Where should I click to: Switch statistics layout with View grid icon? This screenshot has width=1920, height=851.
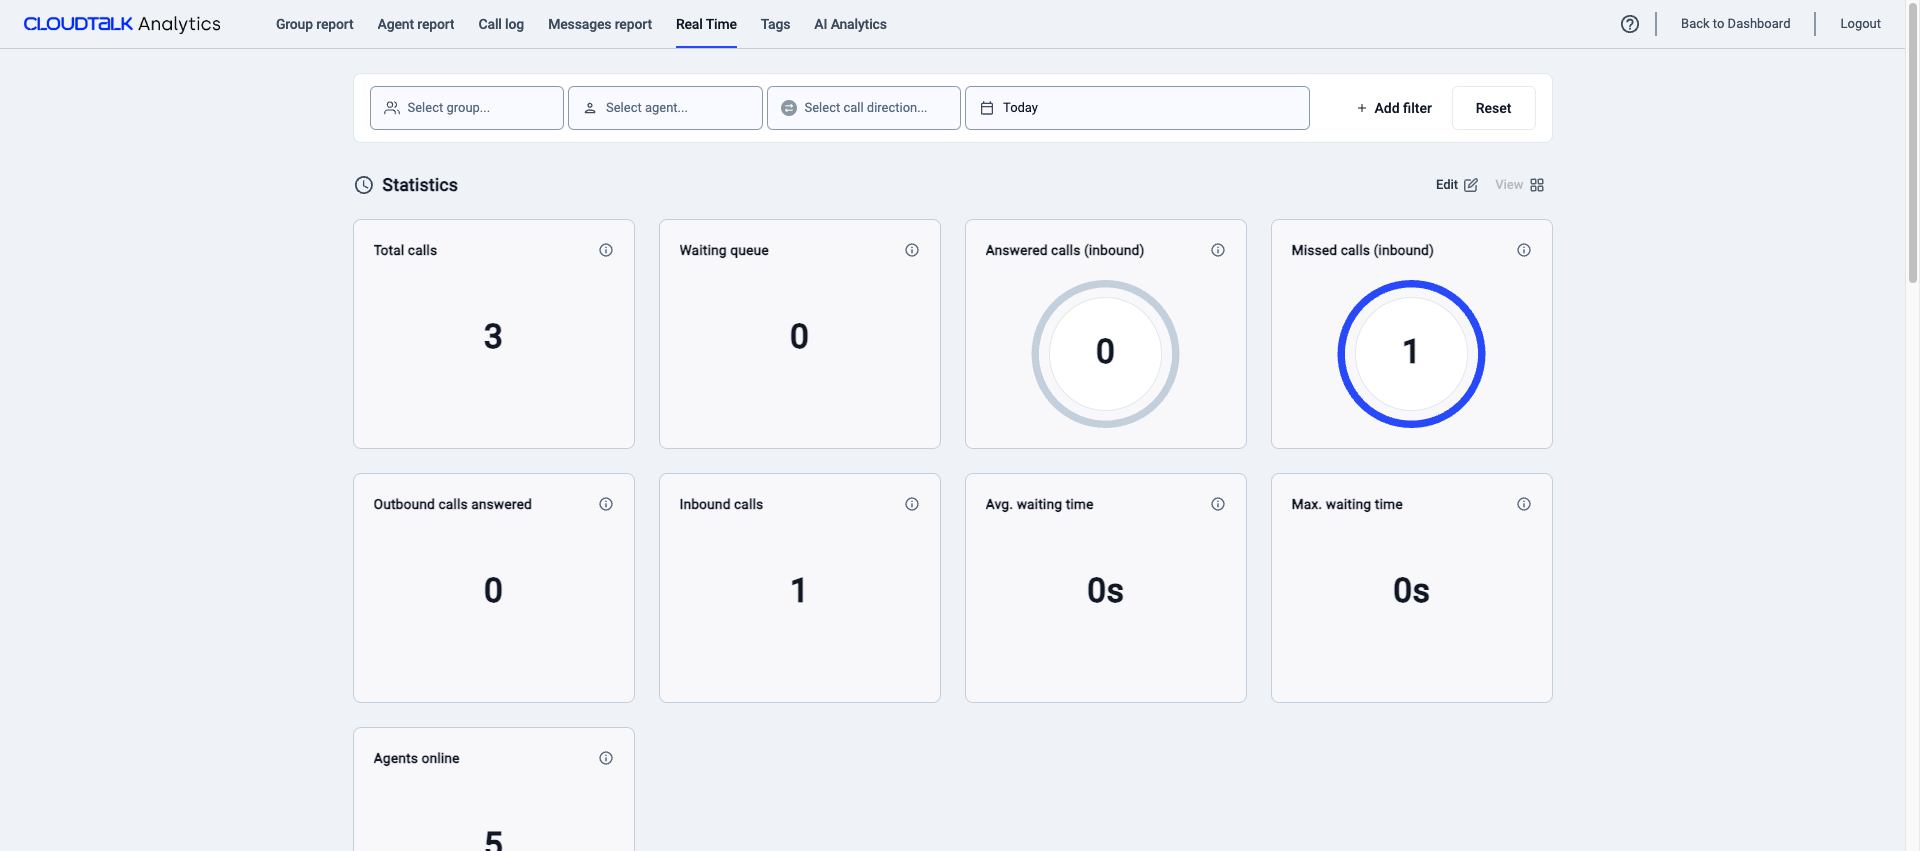click(x=1536, y=185)
